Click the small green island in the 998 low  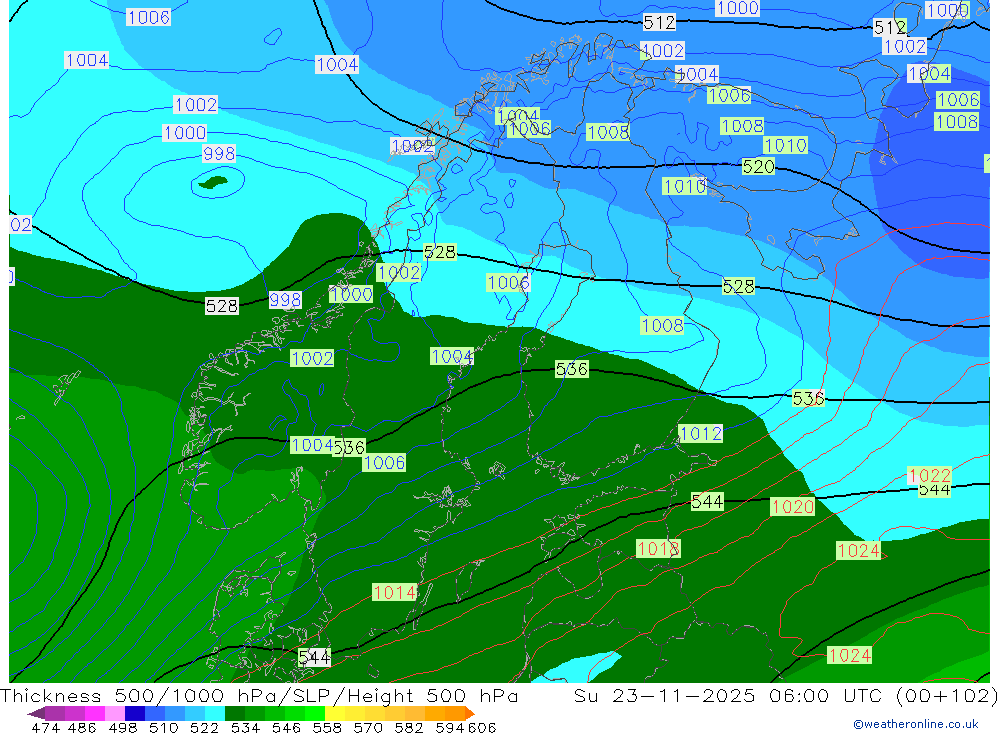[x=213, y=183]
